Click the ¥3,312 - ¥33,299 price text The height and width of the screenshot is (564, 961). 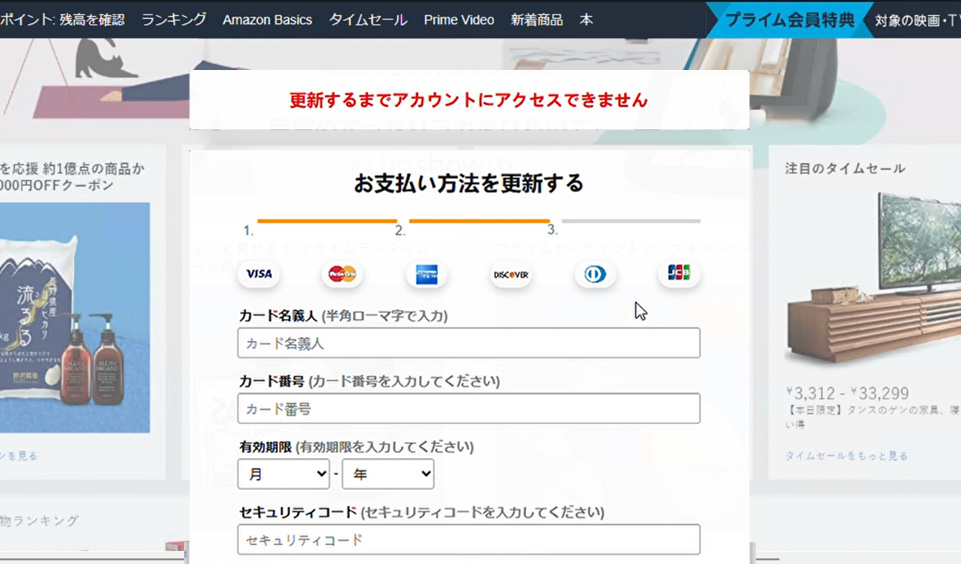coord(847,393)
